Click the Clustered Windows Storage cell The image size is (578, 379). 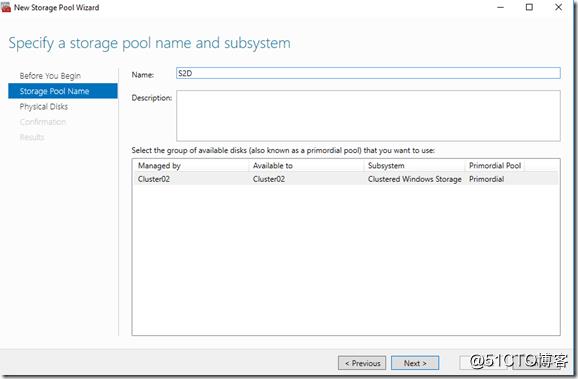pos(415,179)
